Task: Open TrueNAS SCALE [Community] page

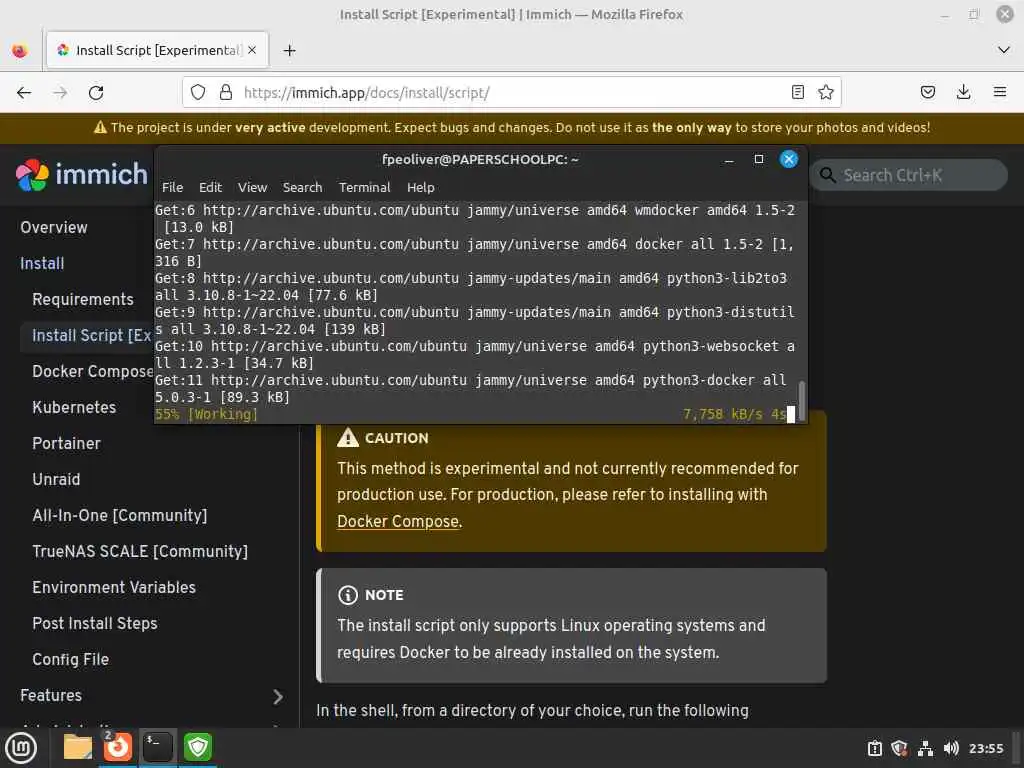Action: [140, 551]
